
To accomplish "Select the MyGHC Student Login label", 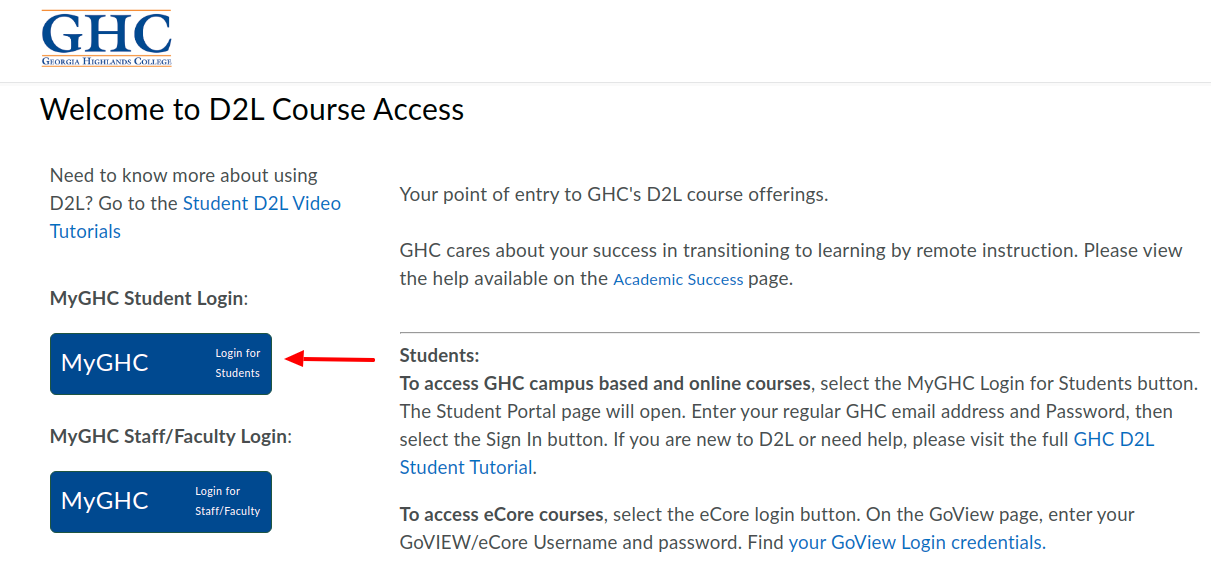I will pos(147,298).
